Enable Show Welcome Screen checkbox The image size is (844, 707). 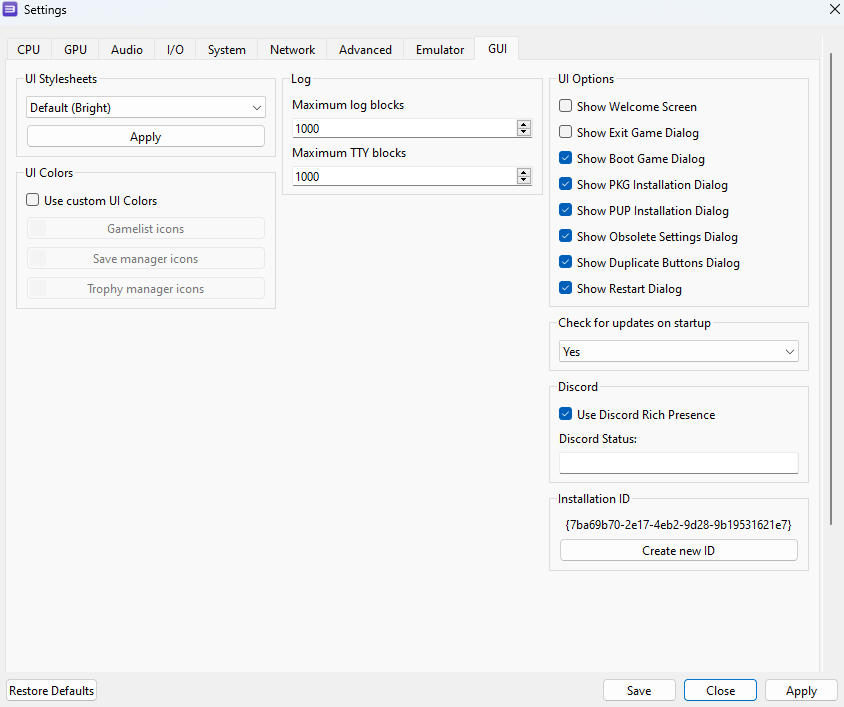click(x=565, y=106)
